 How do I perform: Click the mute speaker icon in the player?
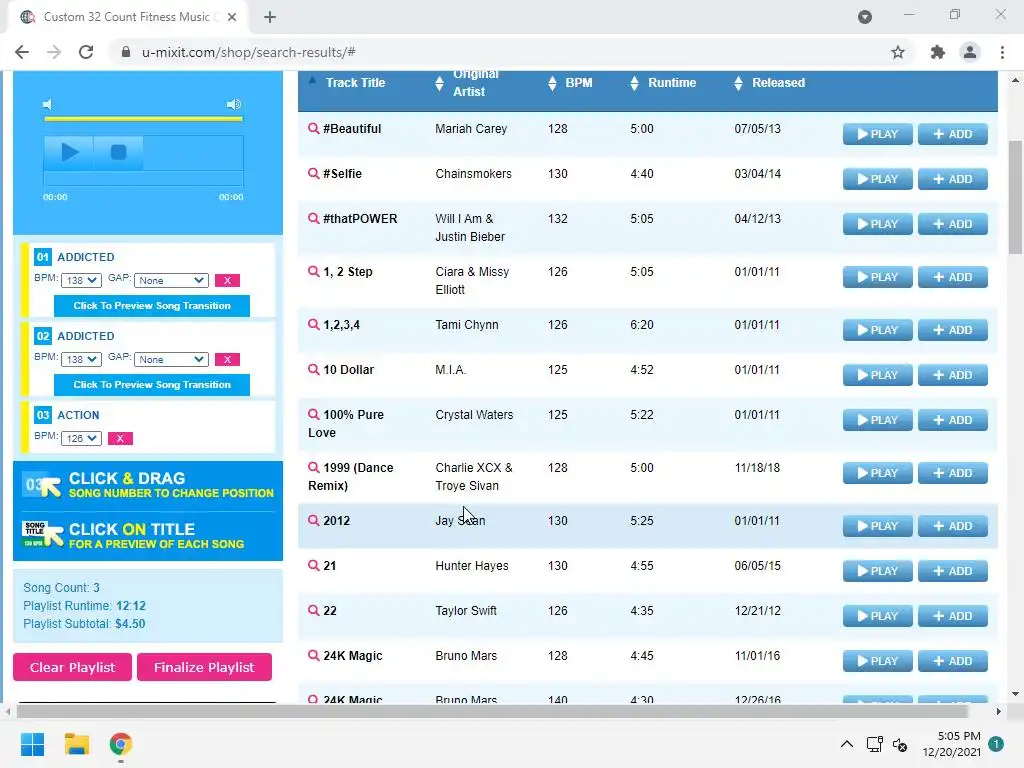pos(47,104)
